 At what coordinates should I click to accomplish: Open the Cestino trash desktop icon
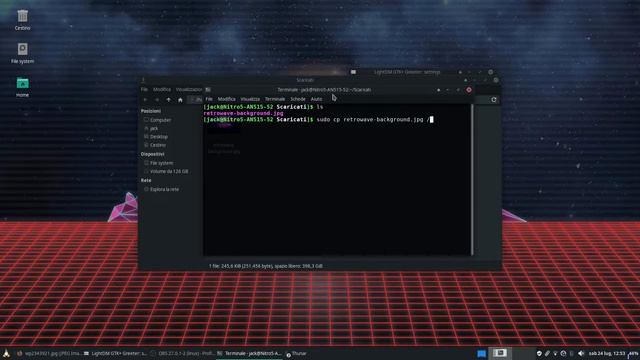[x=22, y=20]
